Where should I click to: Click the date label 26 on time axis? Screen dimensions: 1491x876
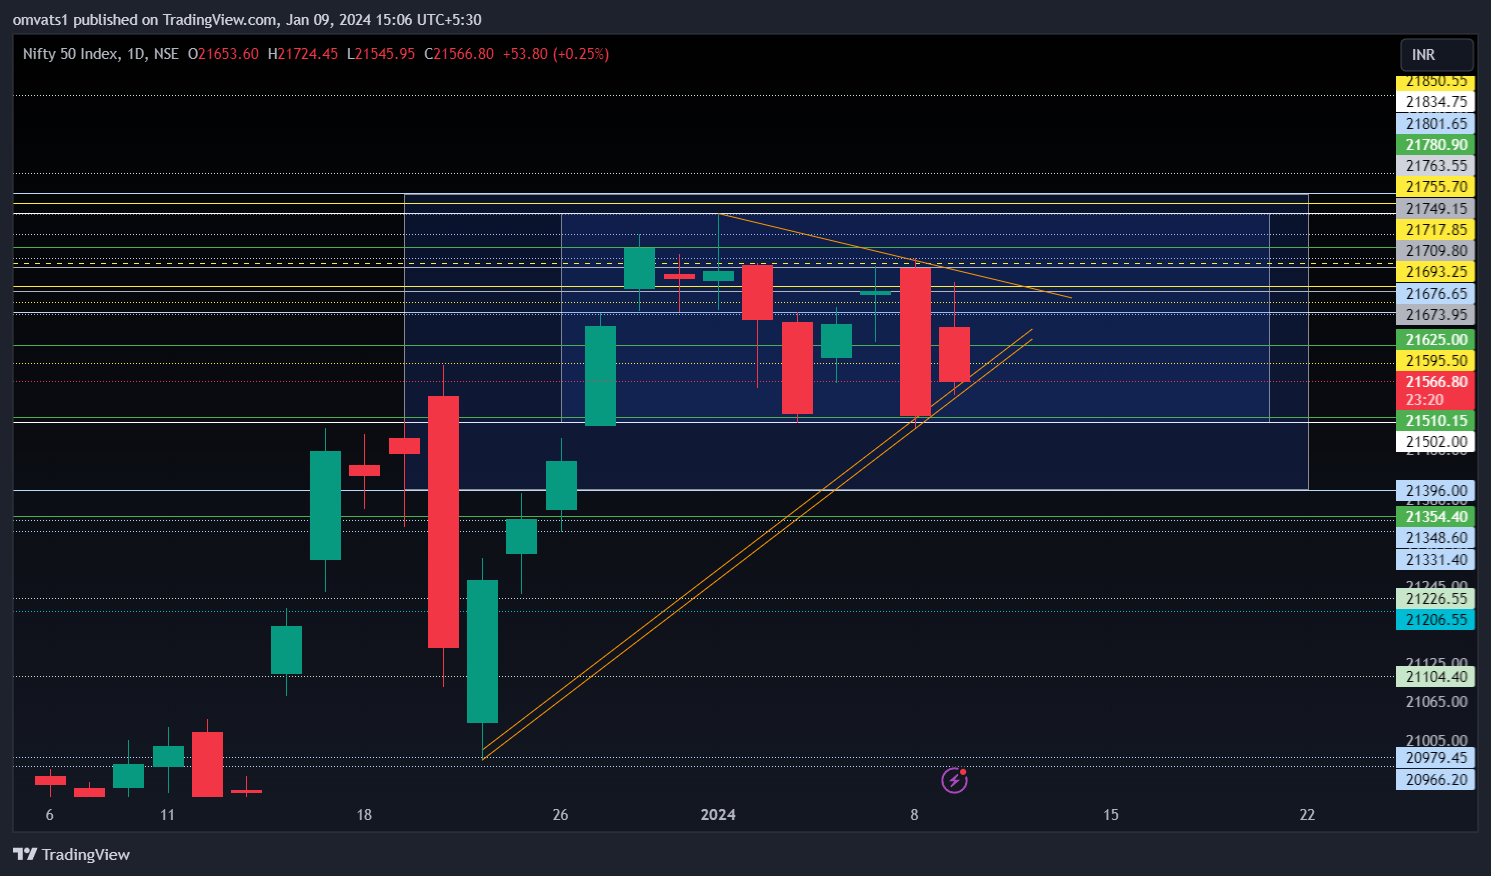pyautogui.click(x=560, y=815)
